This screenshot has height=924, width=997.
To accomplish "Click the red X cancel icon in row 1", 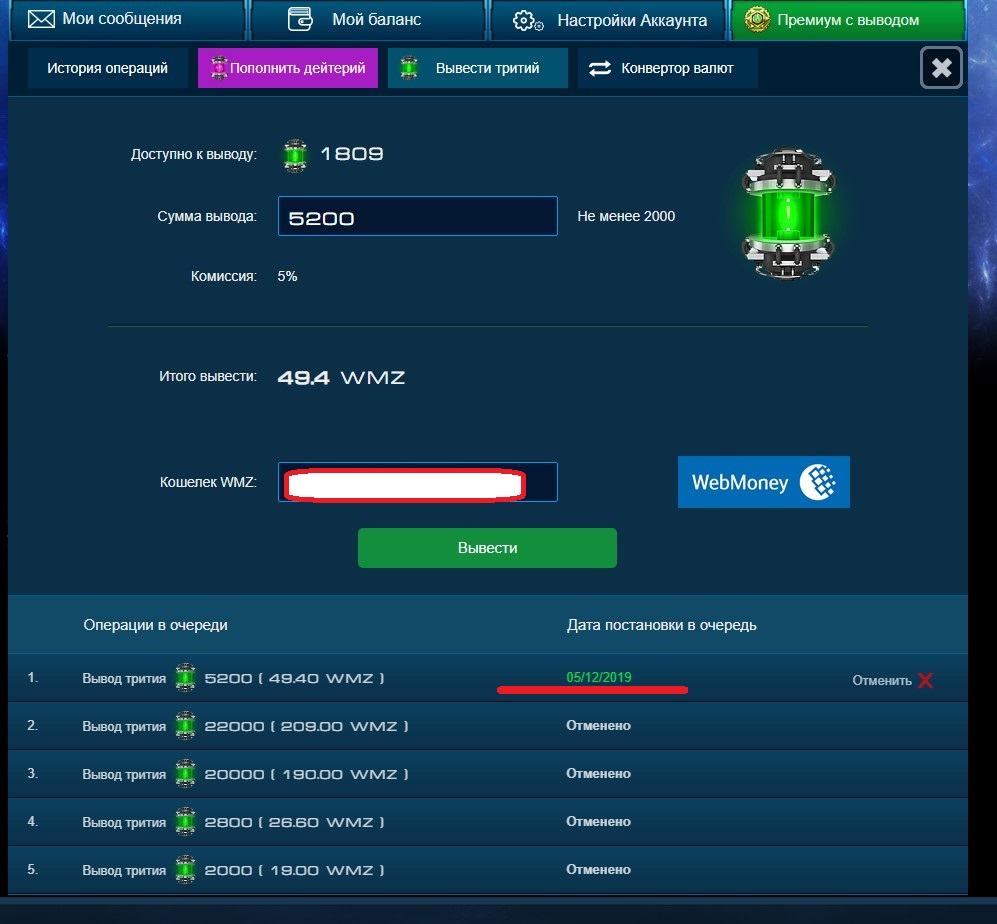I will 926,680.
